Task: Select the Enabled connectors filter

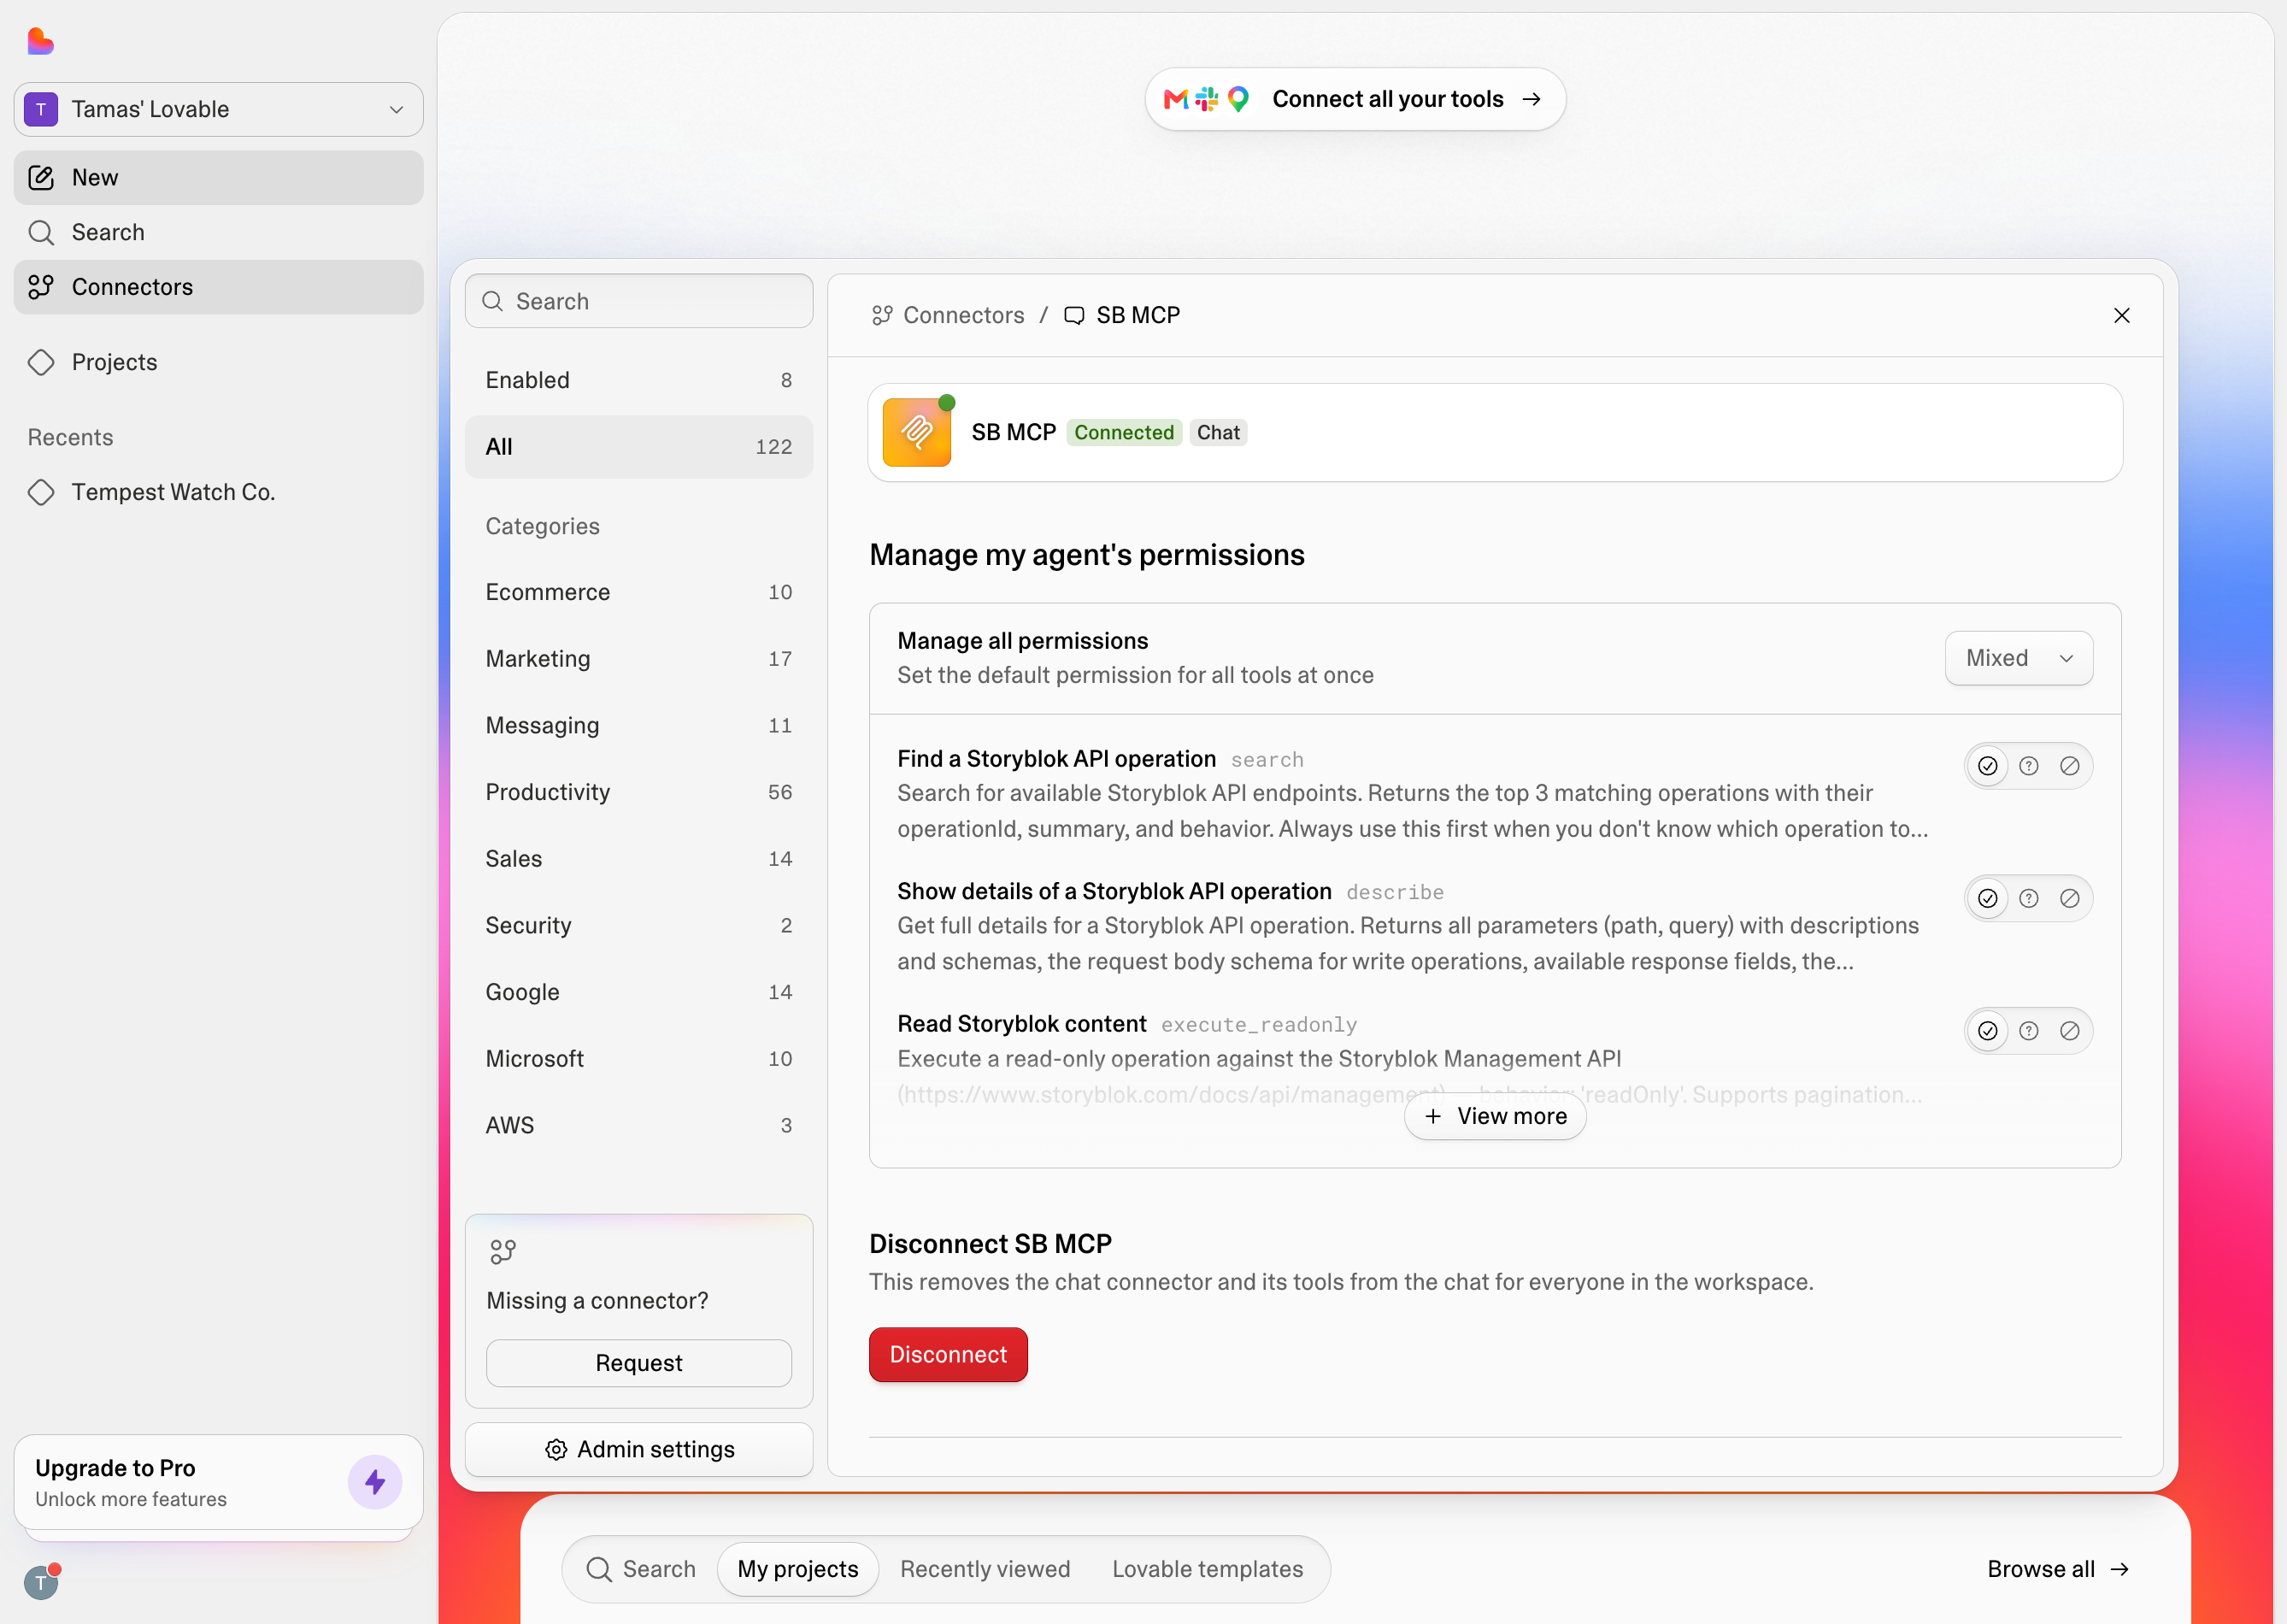Action: [x=639, y=380]
